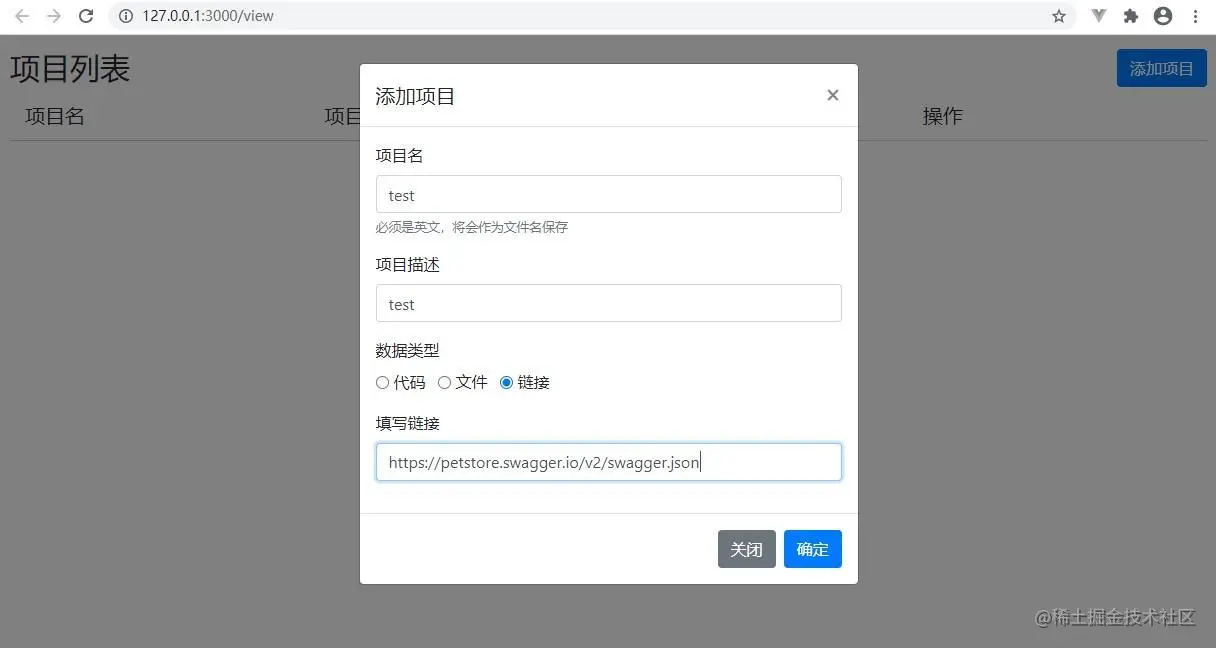Click the 操作 column header
This screenshot has width=1216, height=648.
[x=942, y=116]
